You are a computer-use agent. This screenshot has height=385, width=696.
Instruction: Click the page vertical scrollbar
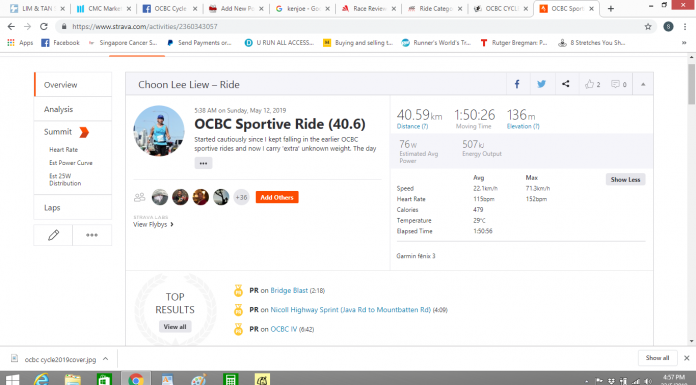692,84
